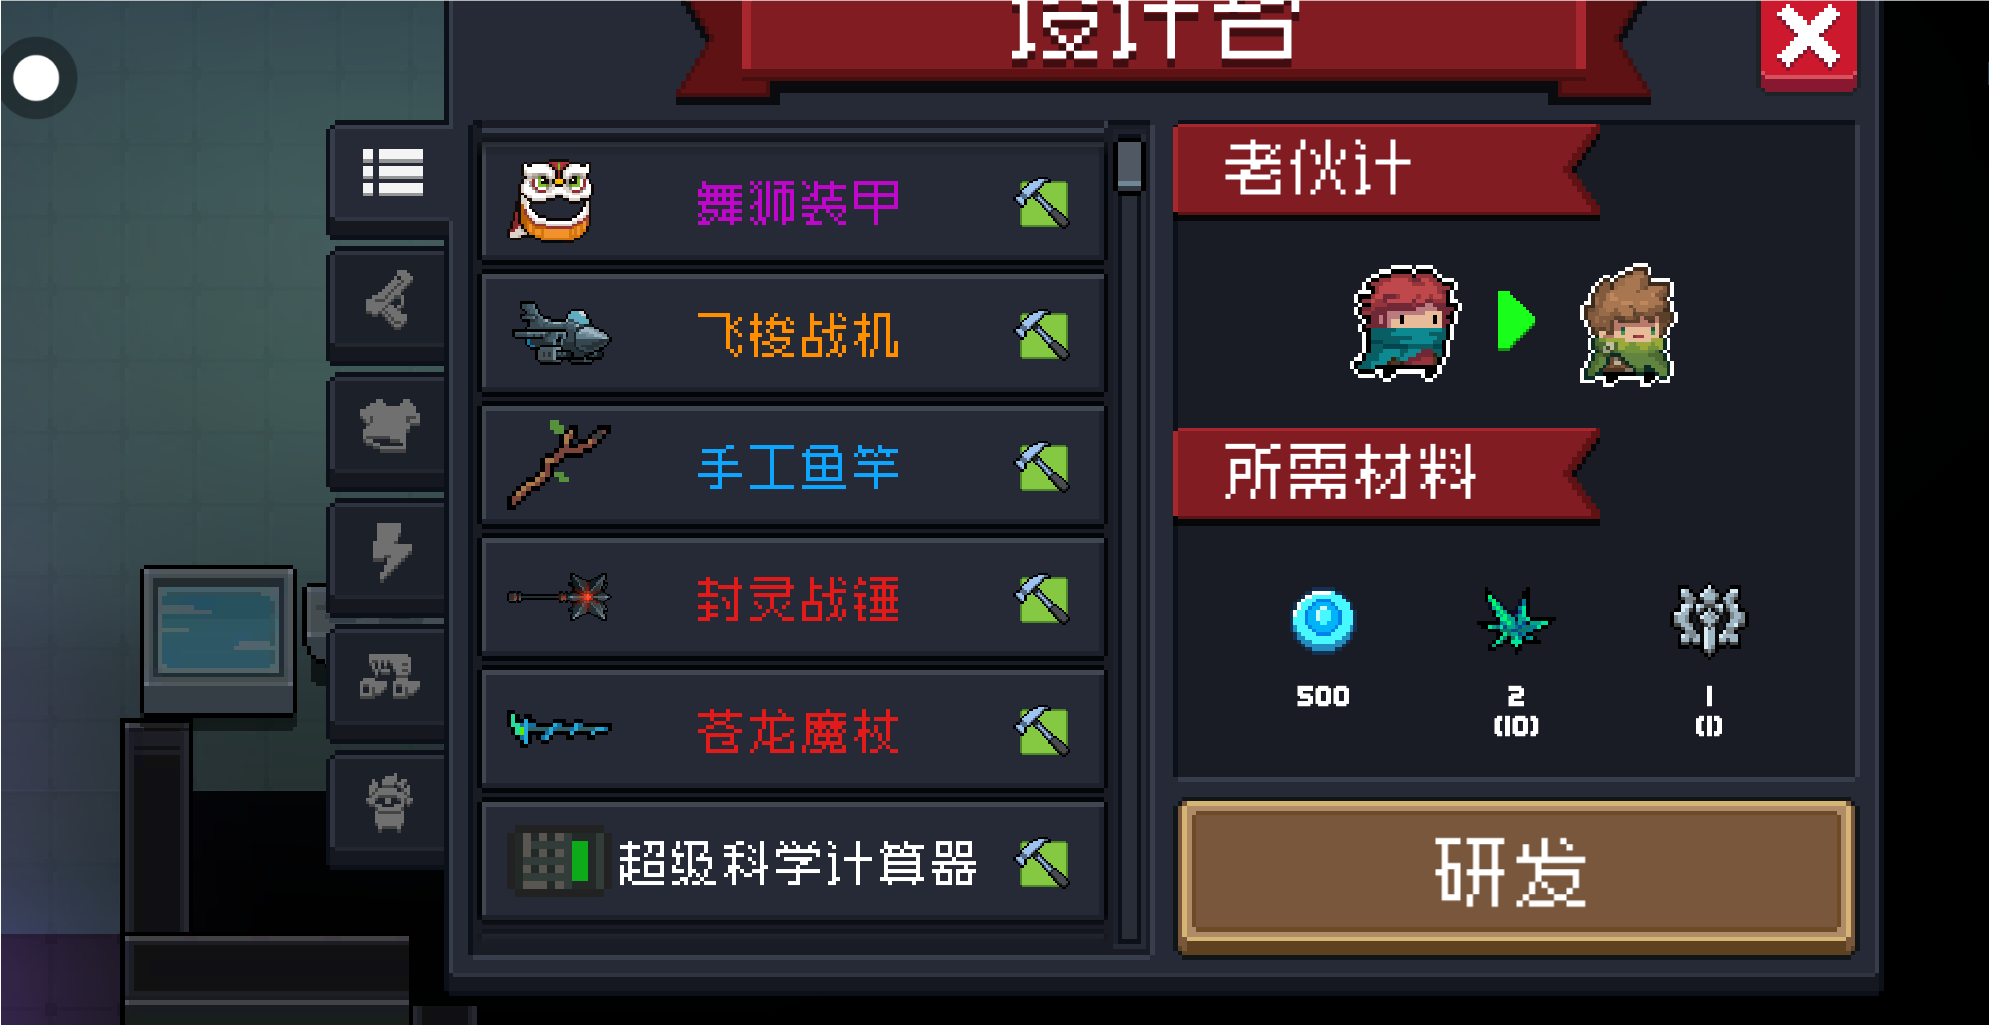Viewport: 1989px width, 1025px height.
Task: Close the design table window
Action: [x=1808, y=42]
